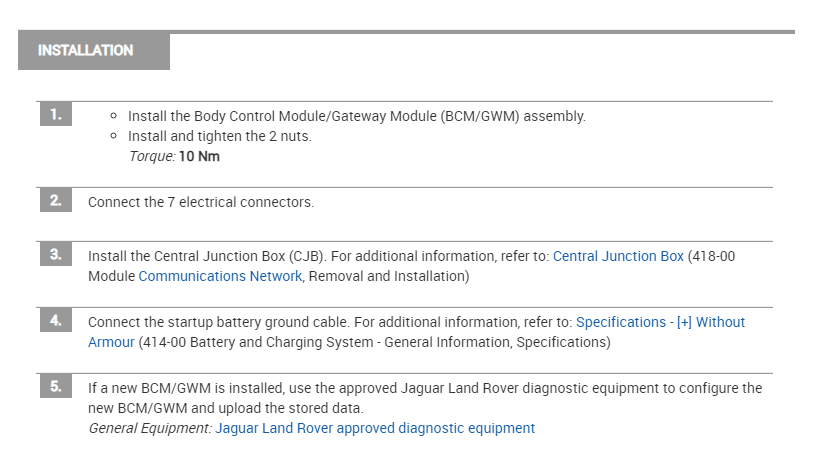
Task: Click the 'Install and tighten the 2 nuts' bullet
Action: 220,136
